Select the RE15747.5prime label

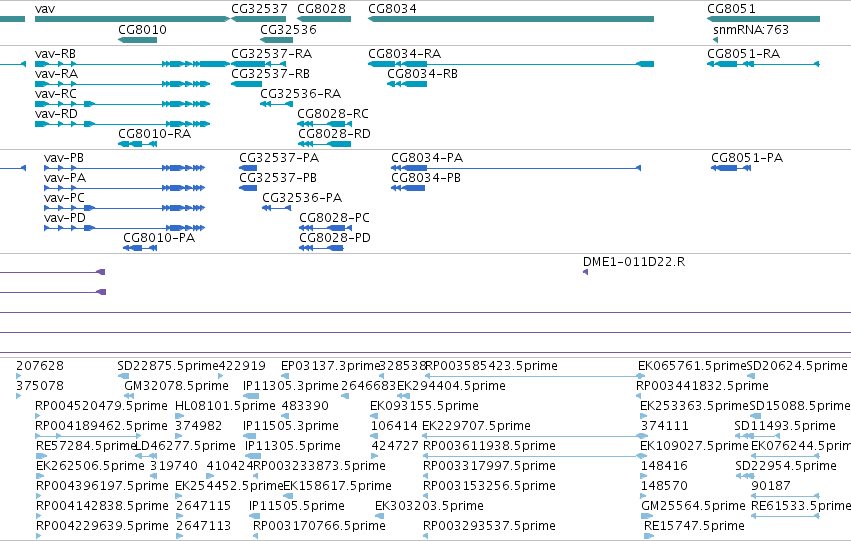(x=694, y=526)
